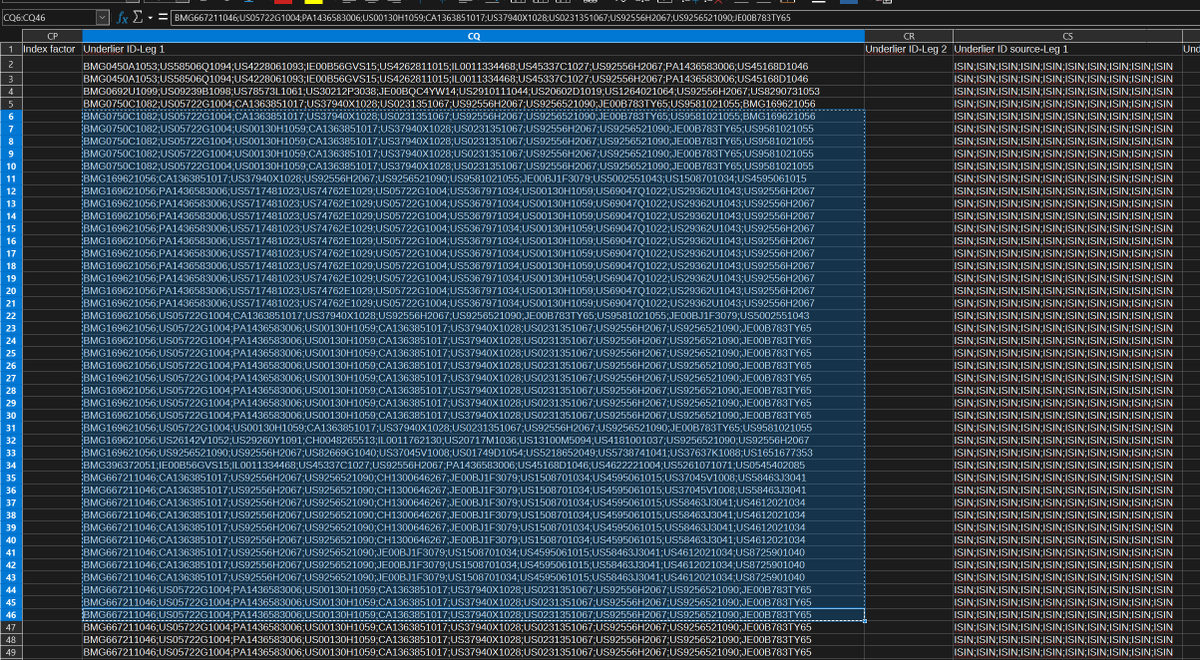Click the Select All corner box

tap(10, 36)
